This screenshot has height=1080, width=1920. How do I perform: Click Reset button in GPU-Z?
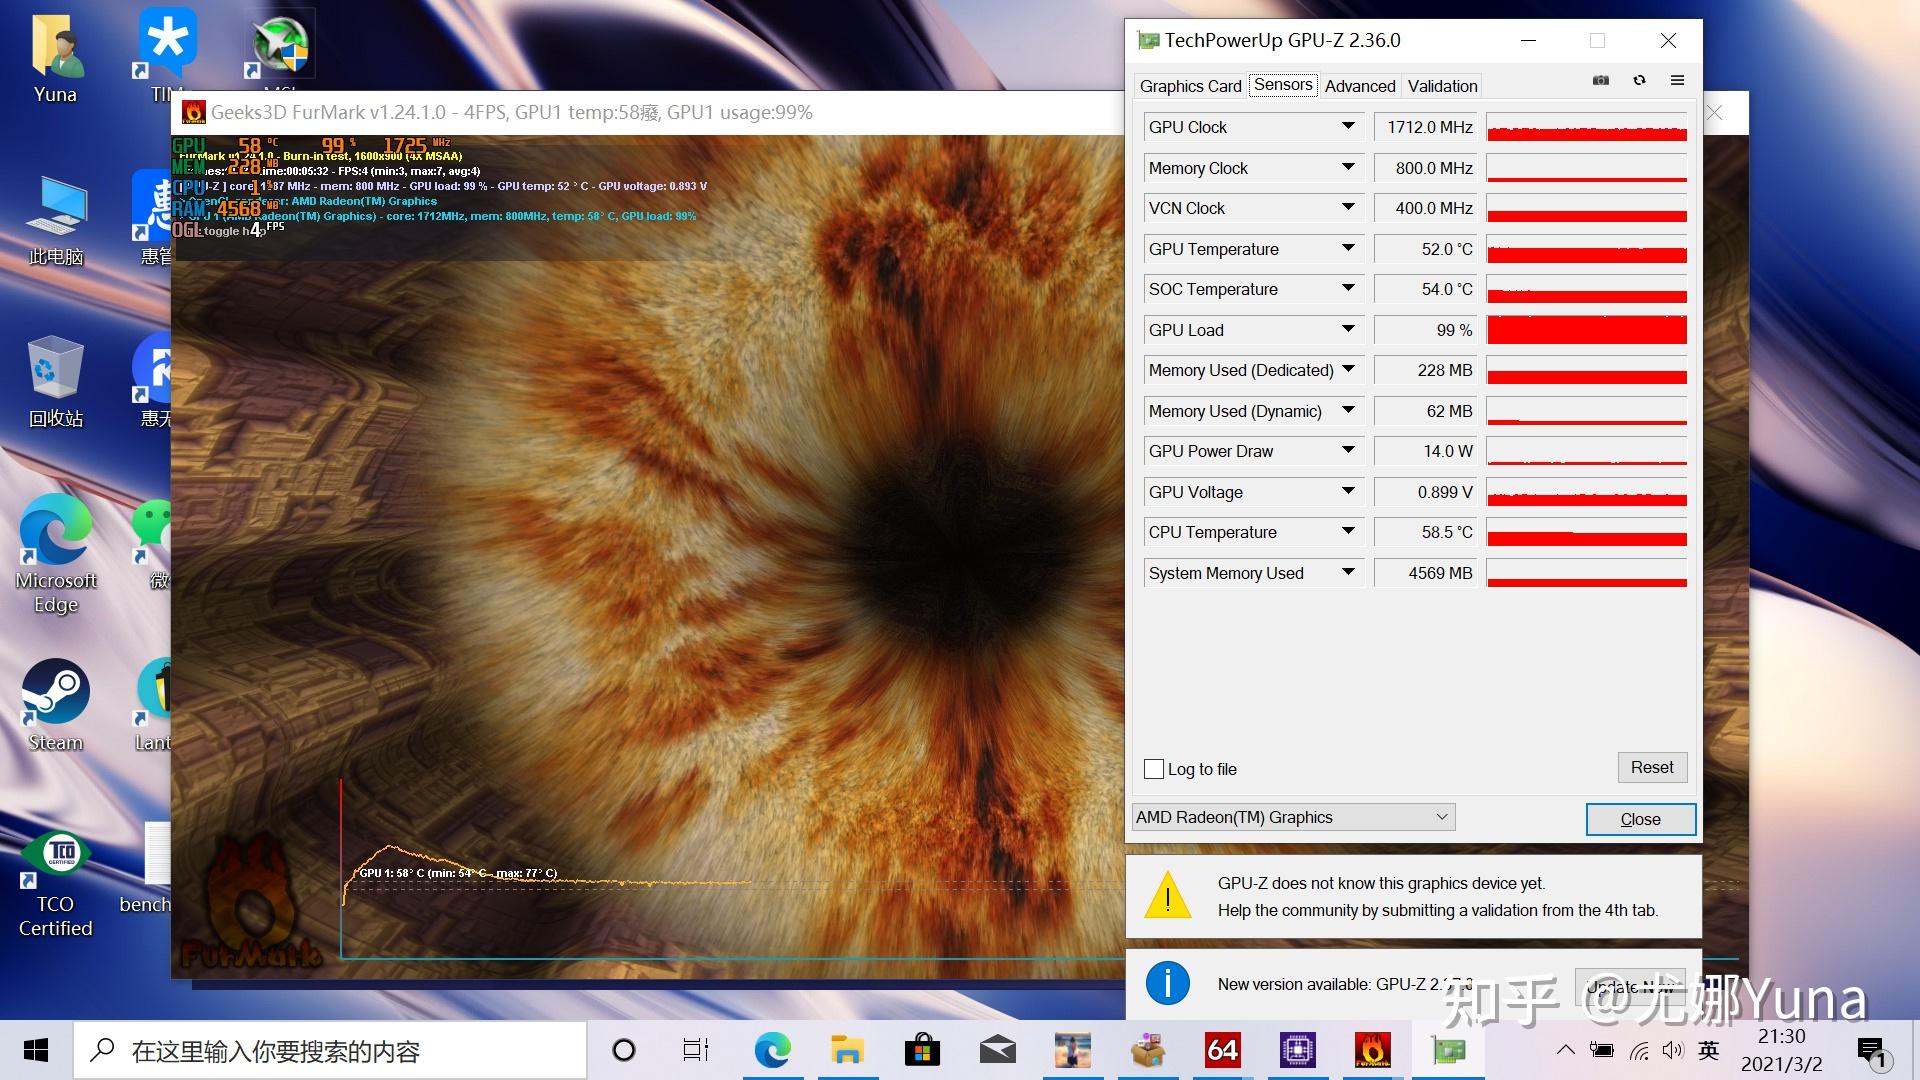point(1651,767)
